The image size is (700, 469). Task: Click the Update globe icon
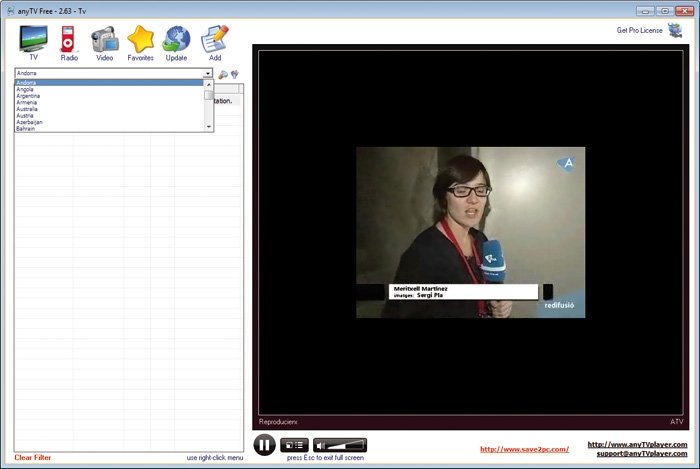click(x=176, y=43)
